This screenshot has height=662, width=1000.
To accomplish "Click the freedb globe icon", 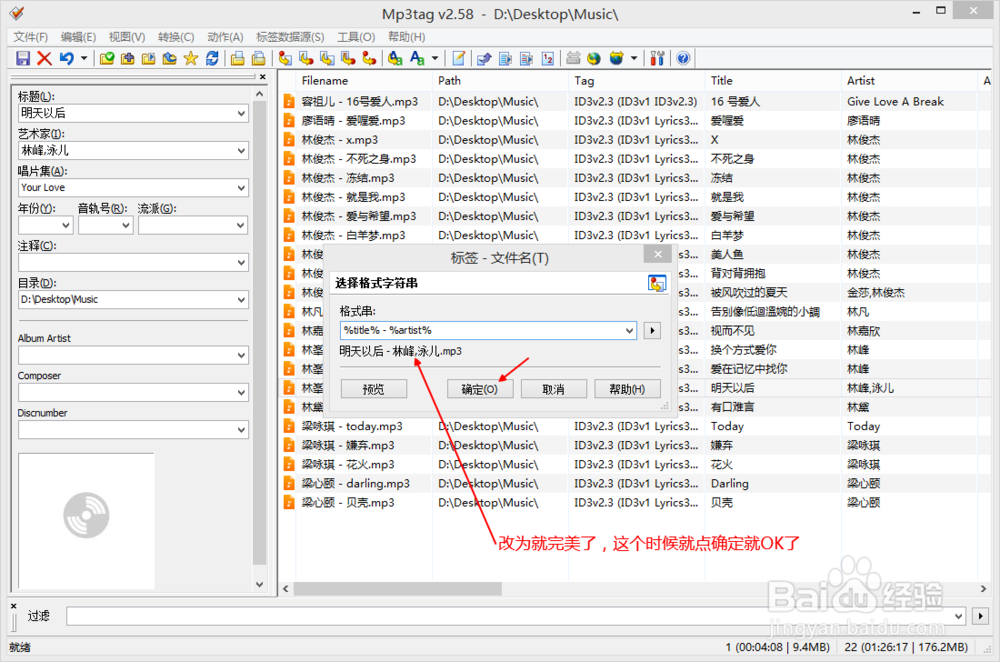I will [x=594, y=59].
